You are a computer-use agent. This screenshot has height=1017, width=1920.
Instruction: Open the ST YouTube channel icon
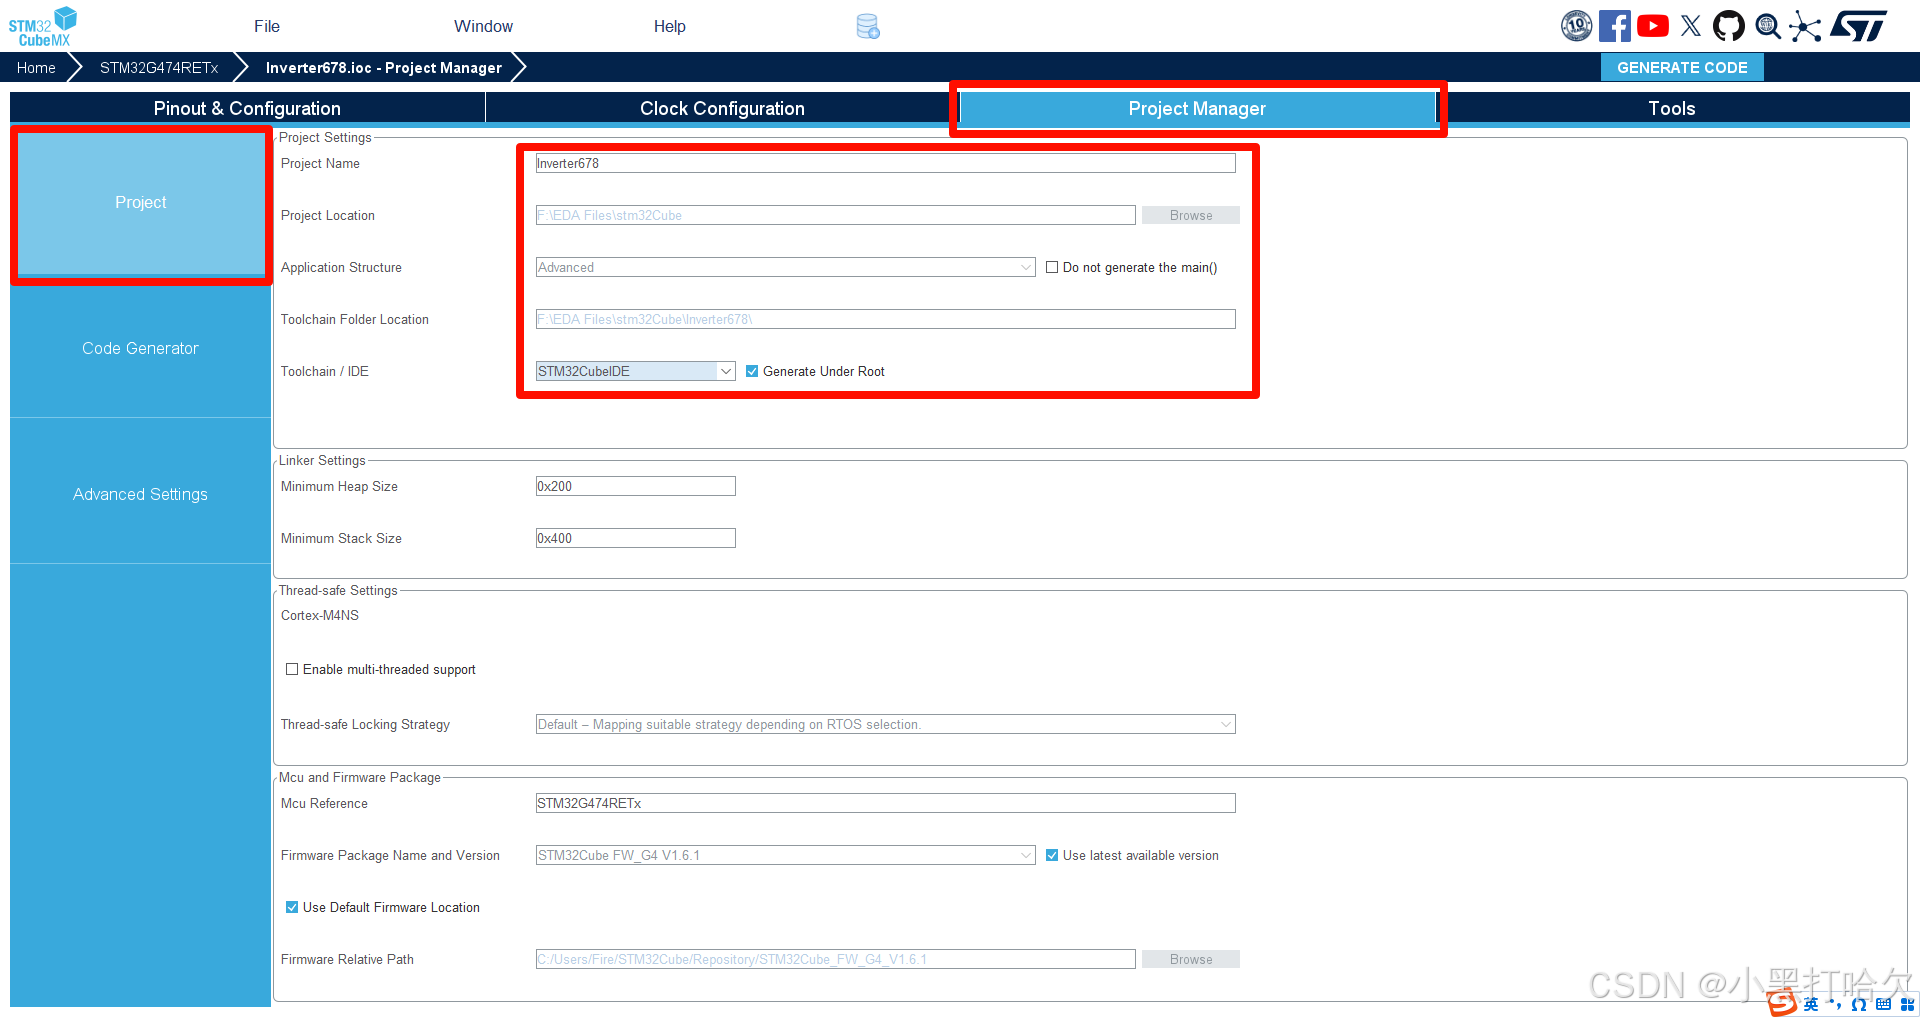[1653, 26]
